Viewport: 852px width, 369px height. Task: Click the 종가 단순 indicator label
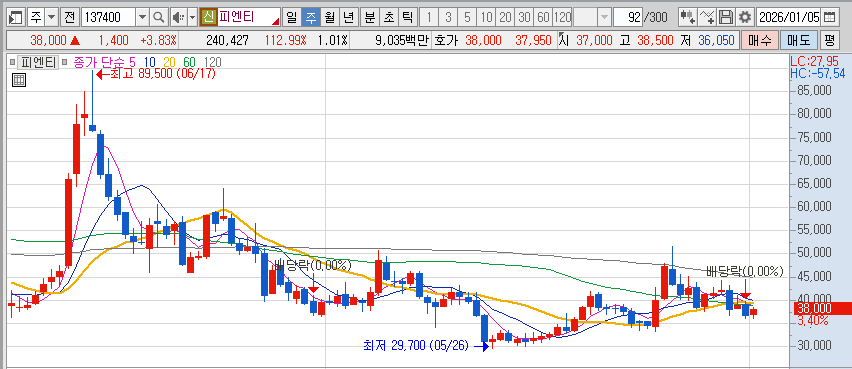99,62
